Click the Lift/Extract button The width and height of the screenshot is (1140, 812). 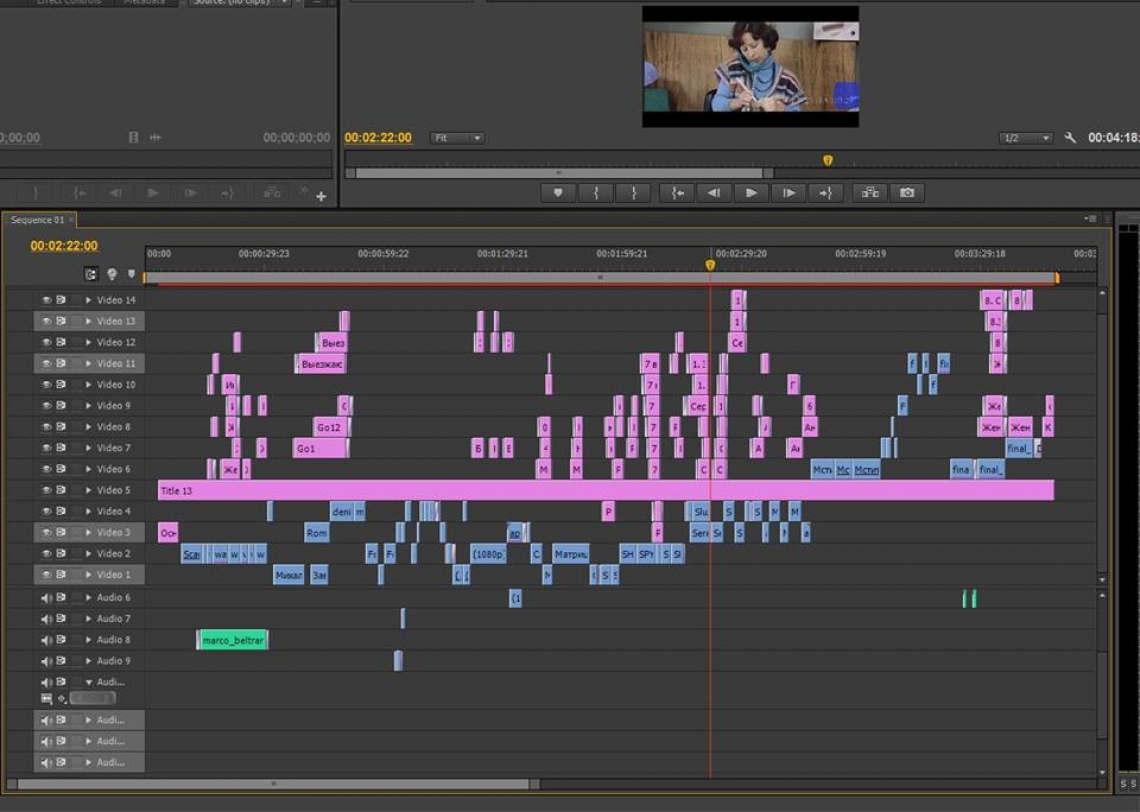(x=870, y=193)
